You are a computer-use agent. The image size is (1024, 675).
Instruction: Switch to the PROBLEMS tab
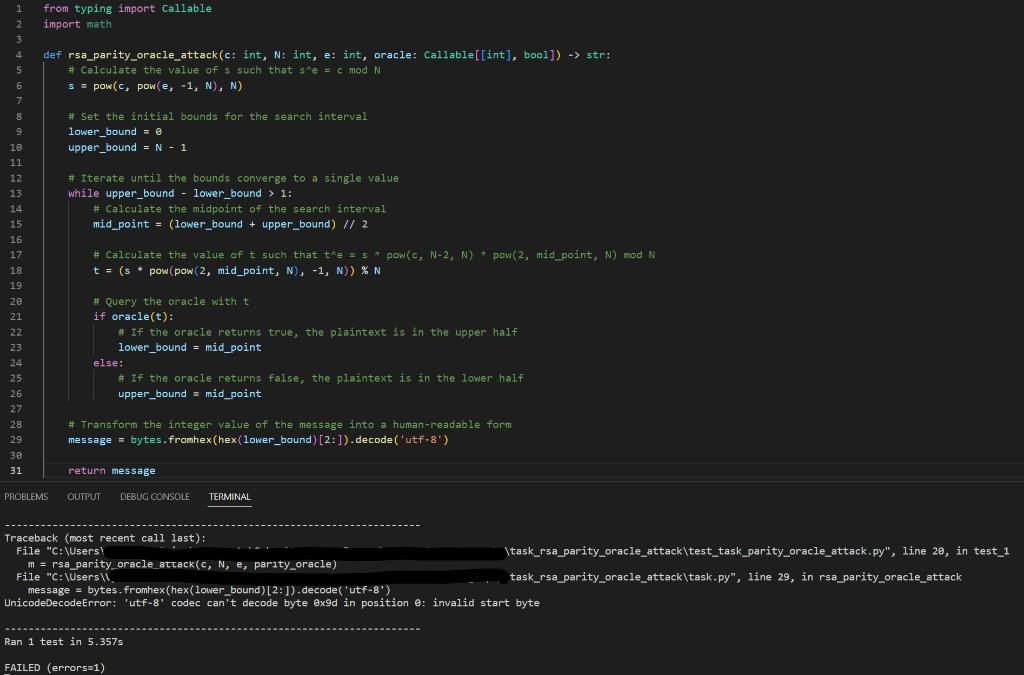coord(26,496)
